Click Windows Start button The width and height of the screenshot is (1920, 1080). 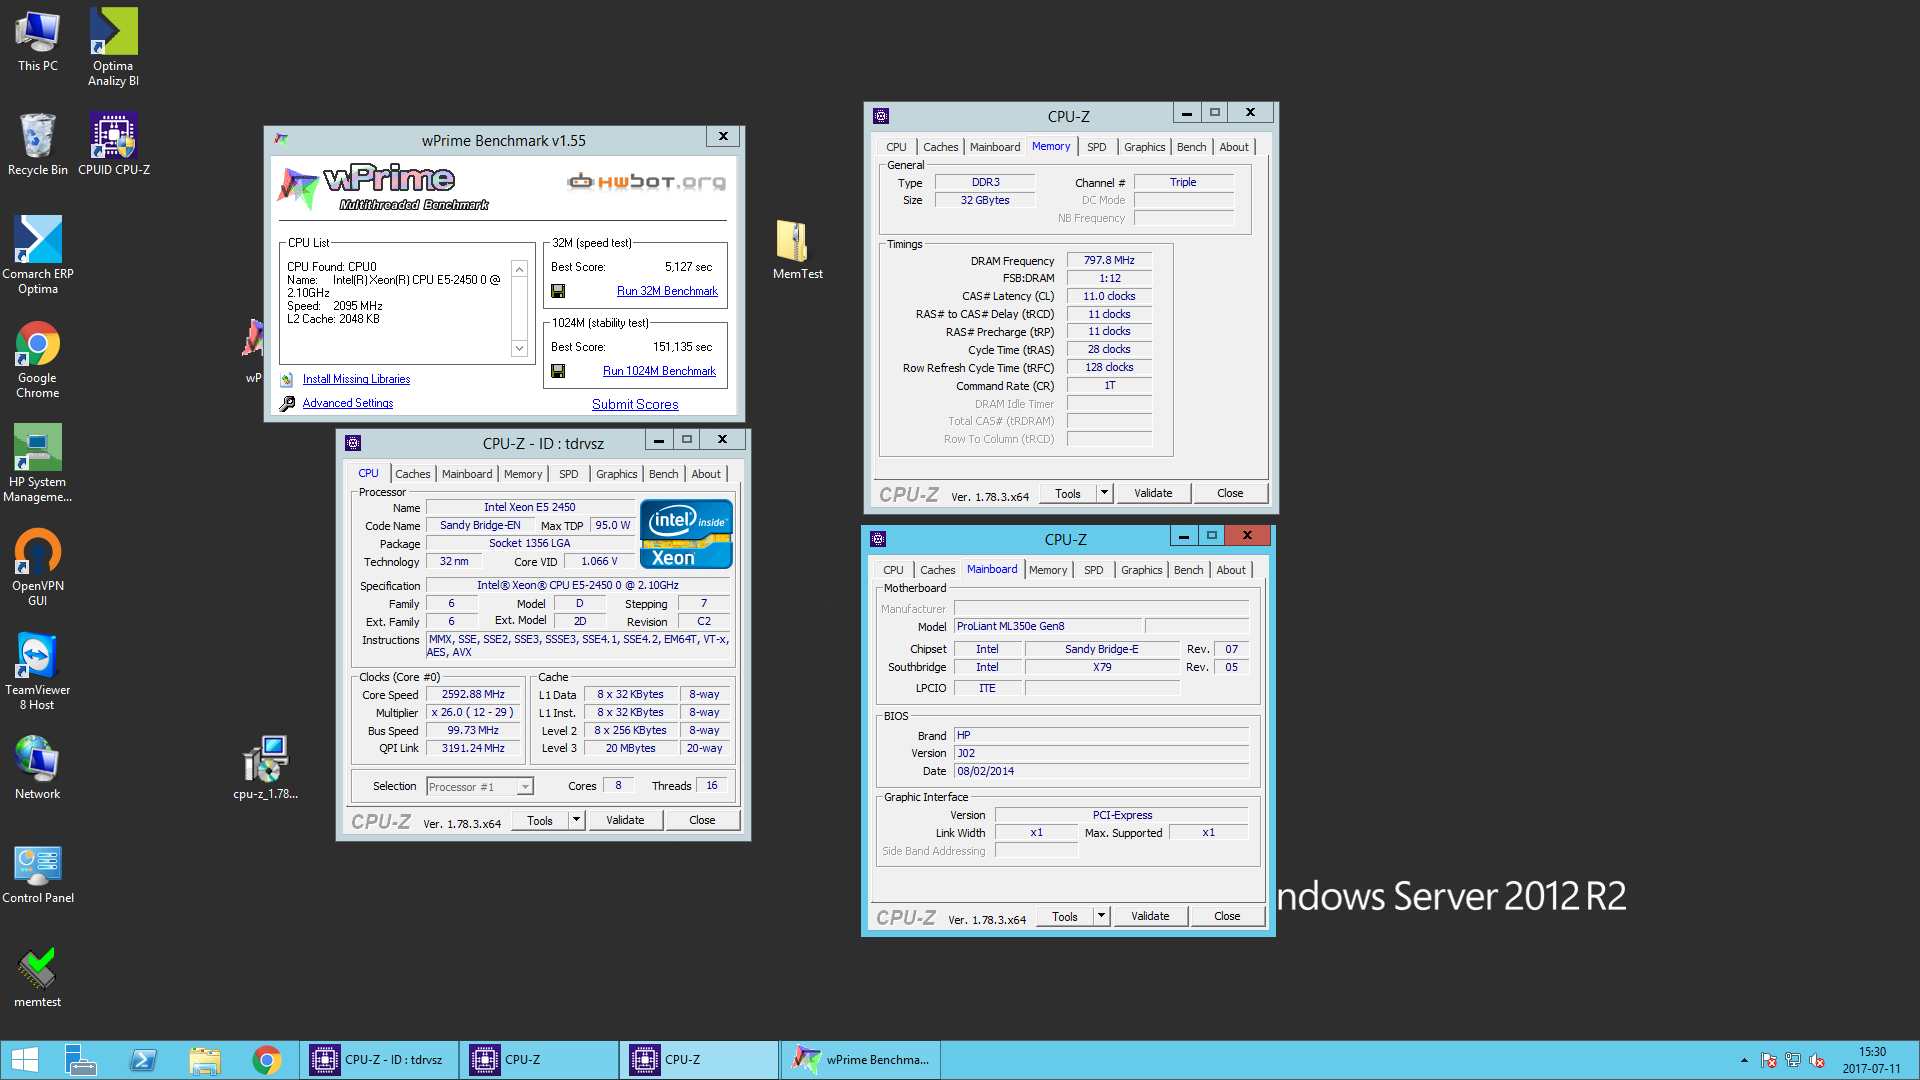coord(25,1060)
